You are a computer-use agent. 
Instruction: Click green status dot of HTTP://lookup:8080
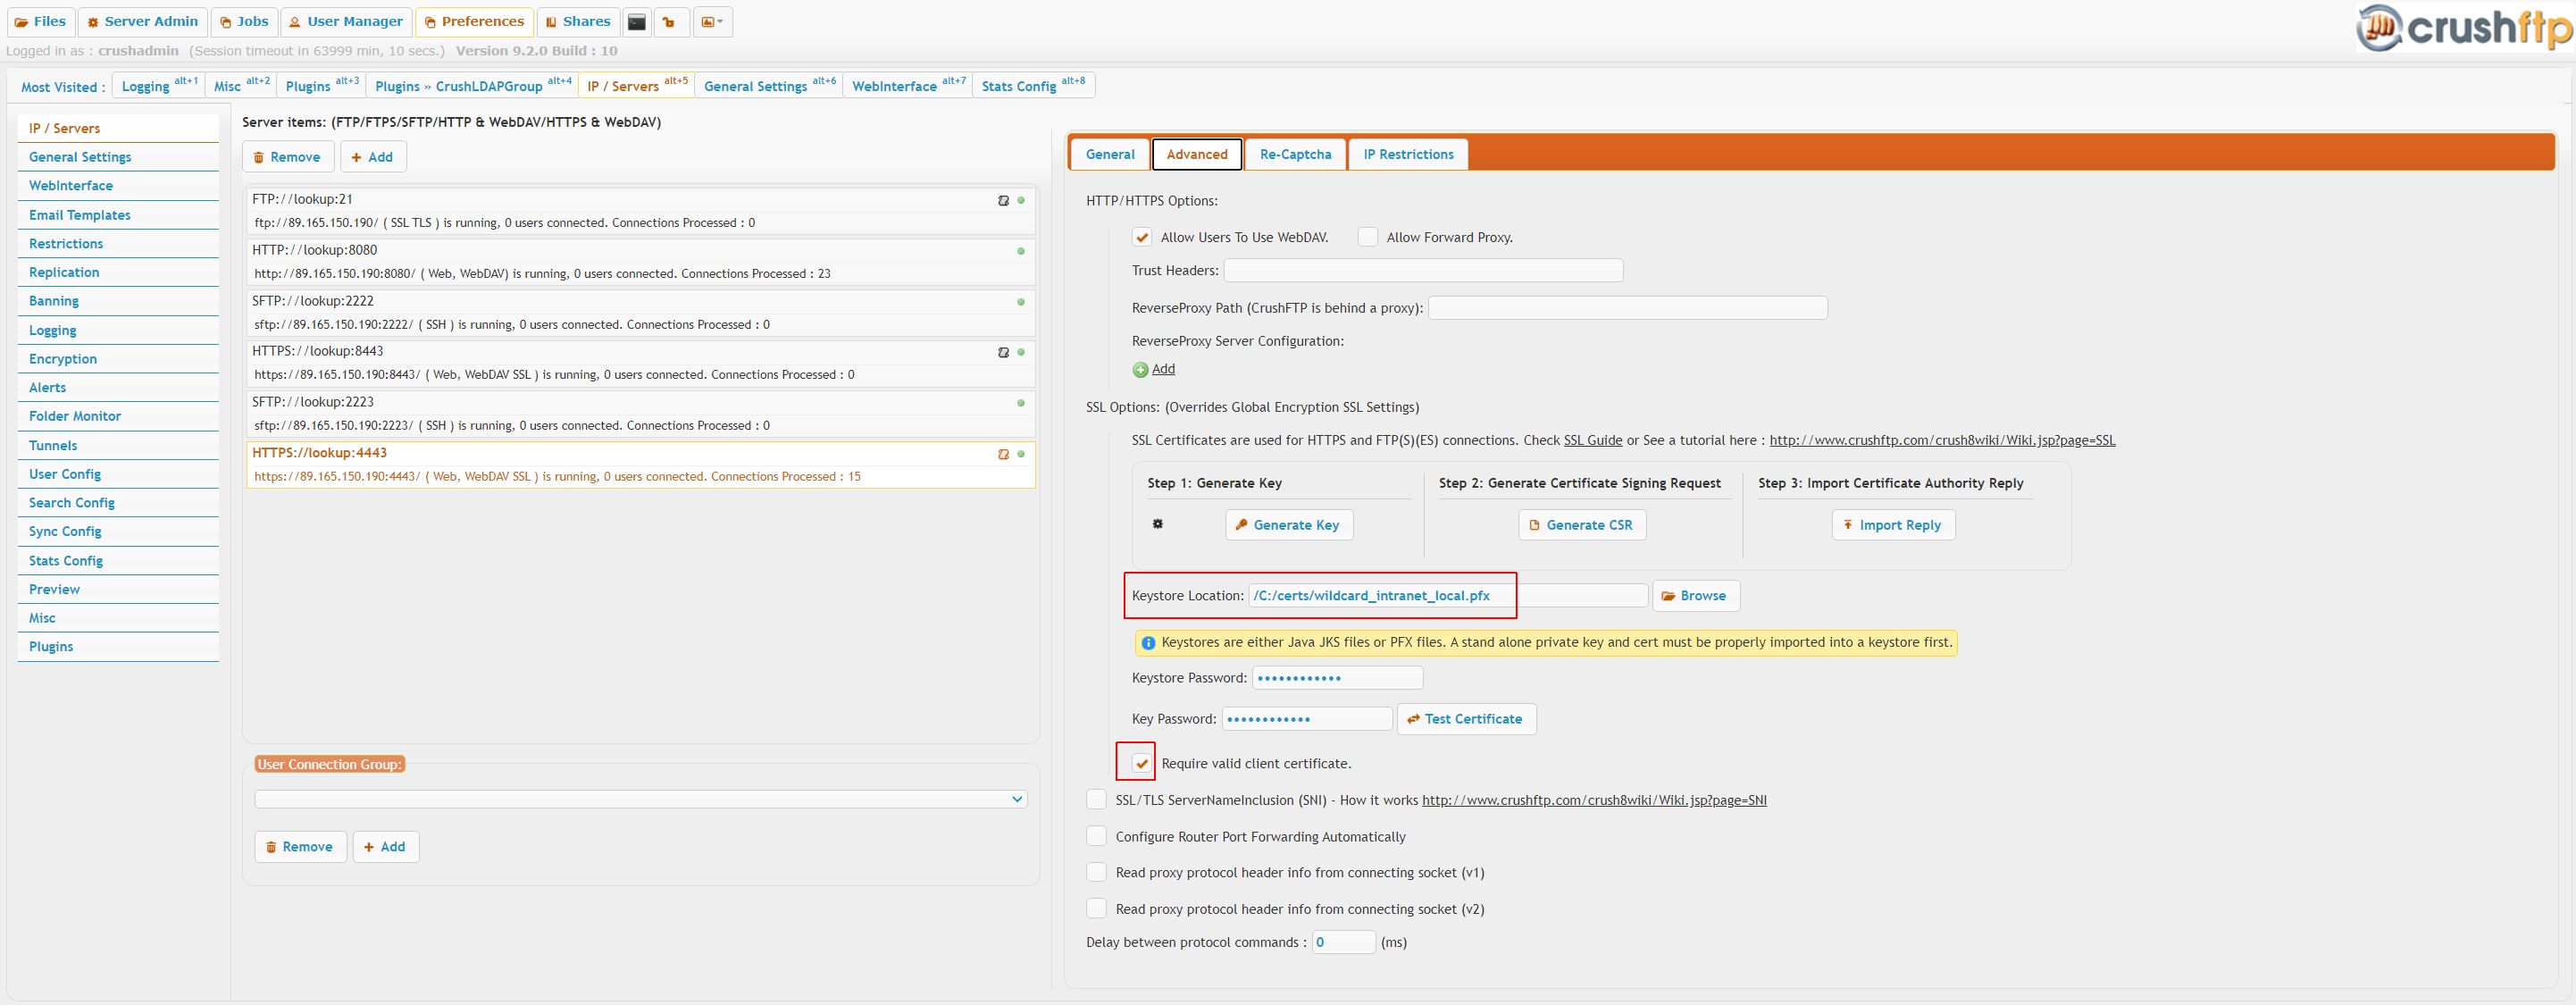point(1021,251)
